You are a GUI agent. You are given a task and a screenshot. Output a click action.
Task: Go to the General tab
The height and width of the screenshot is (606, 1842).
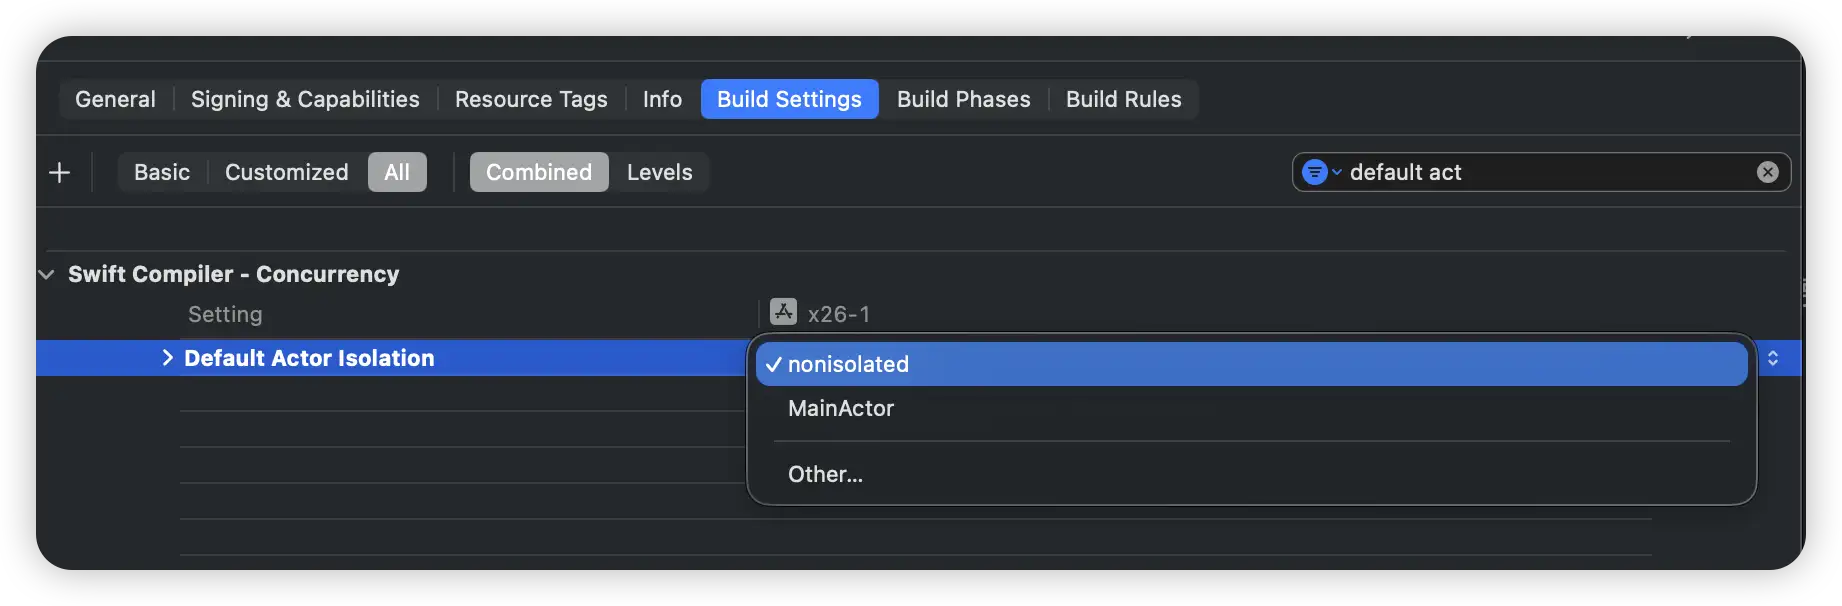(115, 99)
